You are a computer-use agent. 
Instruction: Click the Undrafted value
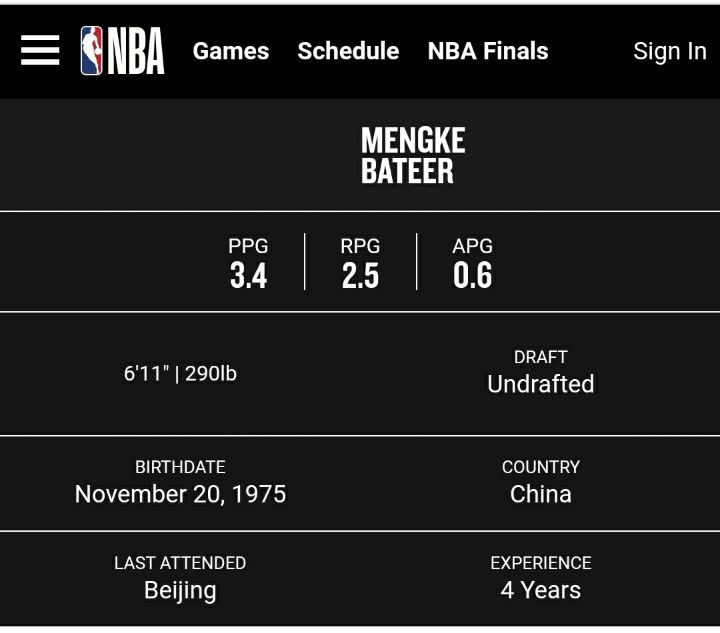point(540,384)
